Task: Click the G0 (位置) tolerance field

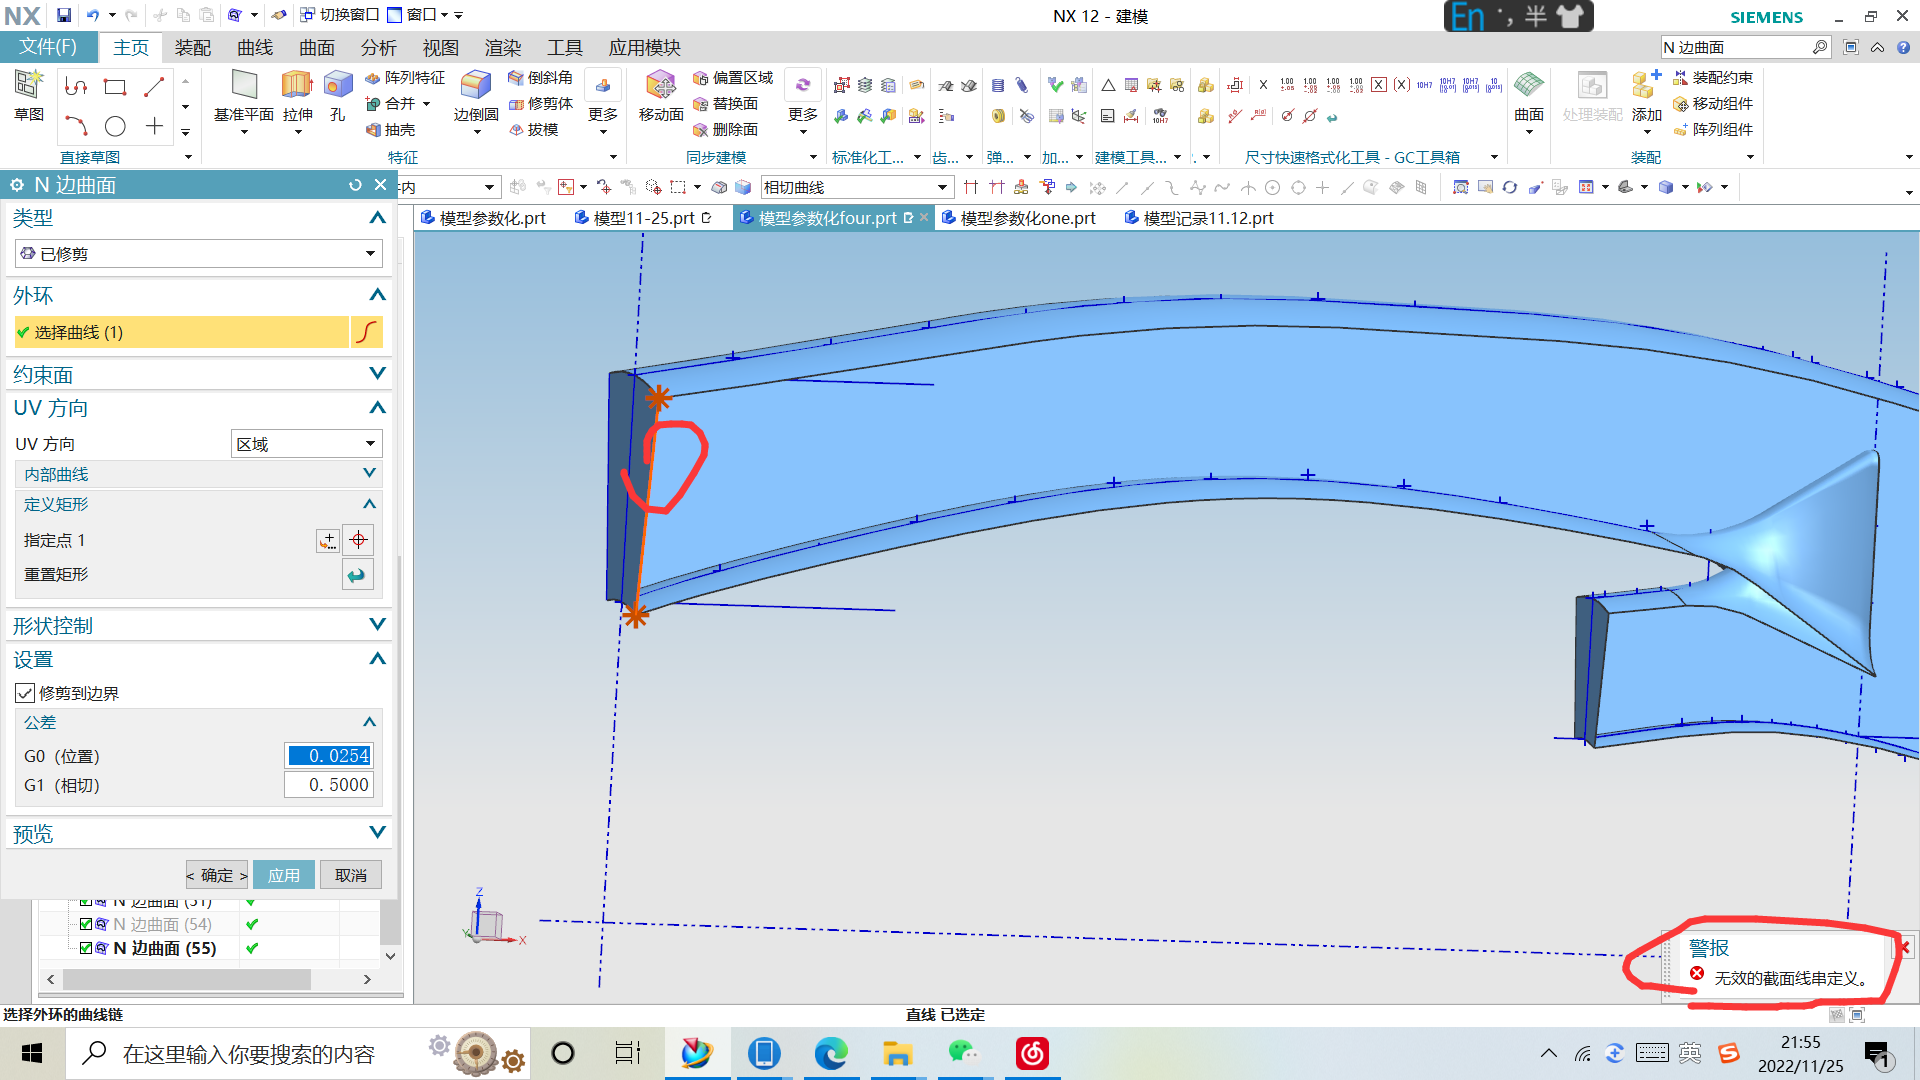Action: pyautogui.click(x=329, y=756)
